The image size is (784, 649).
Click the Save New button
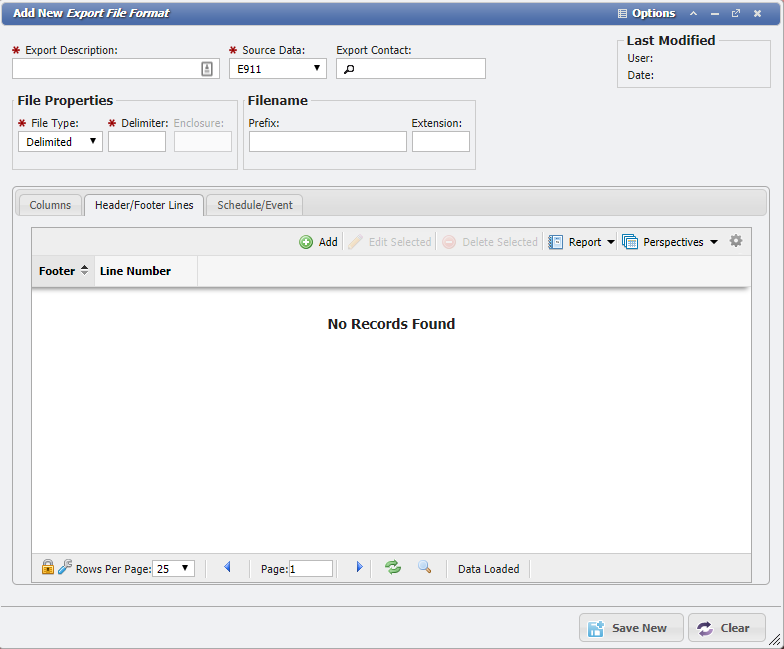(631, 628)
